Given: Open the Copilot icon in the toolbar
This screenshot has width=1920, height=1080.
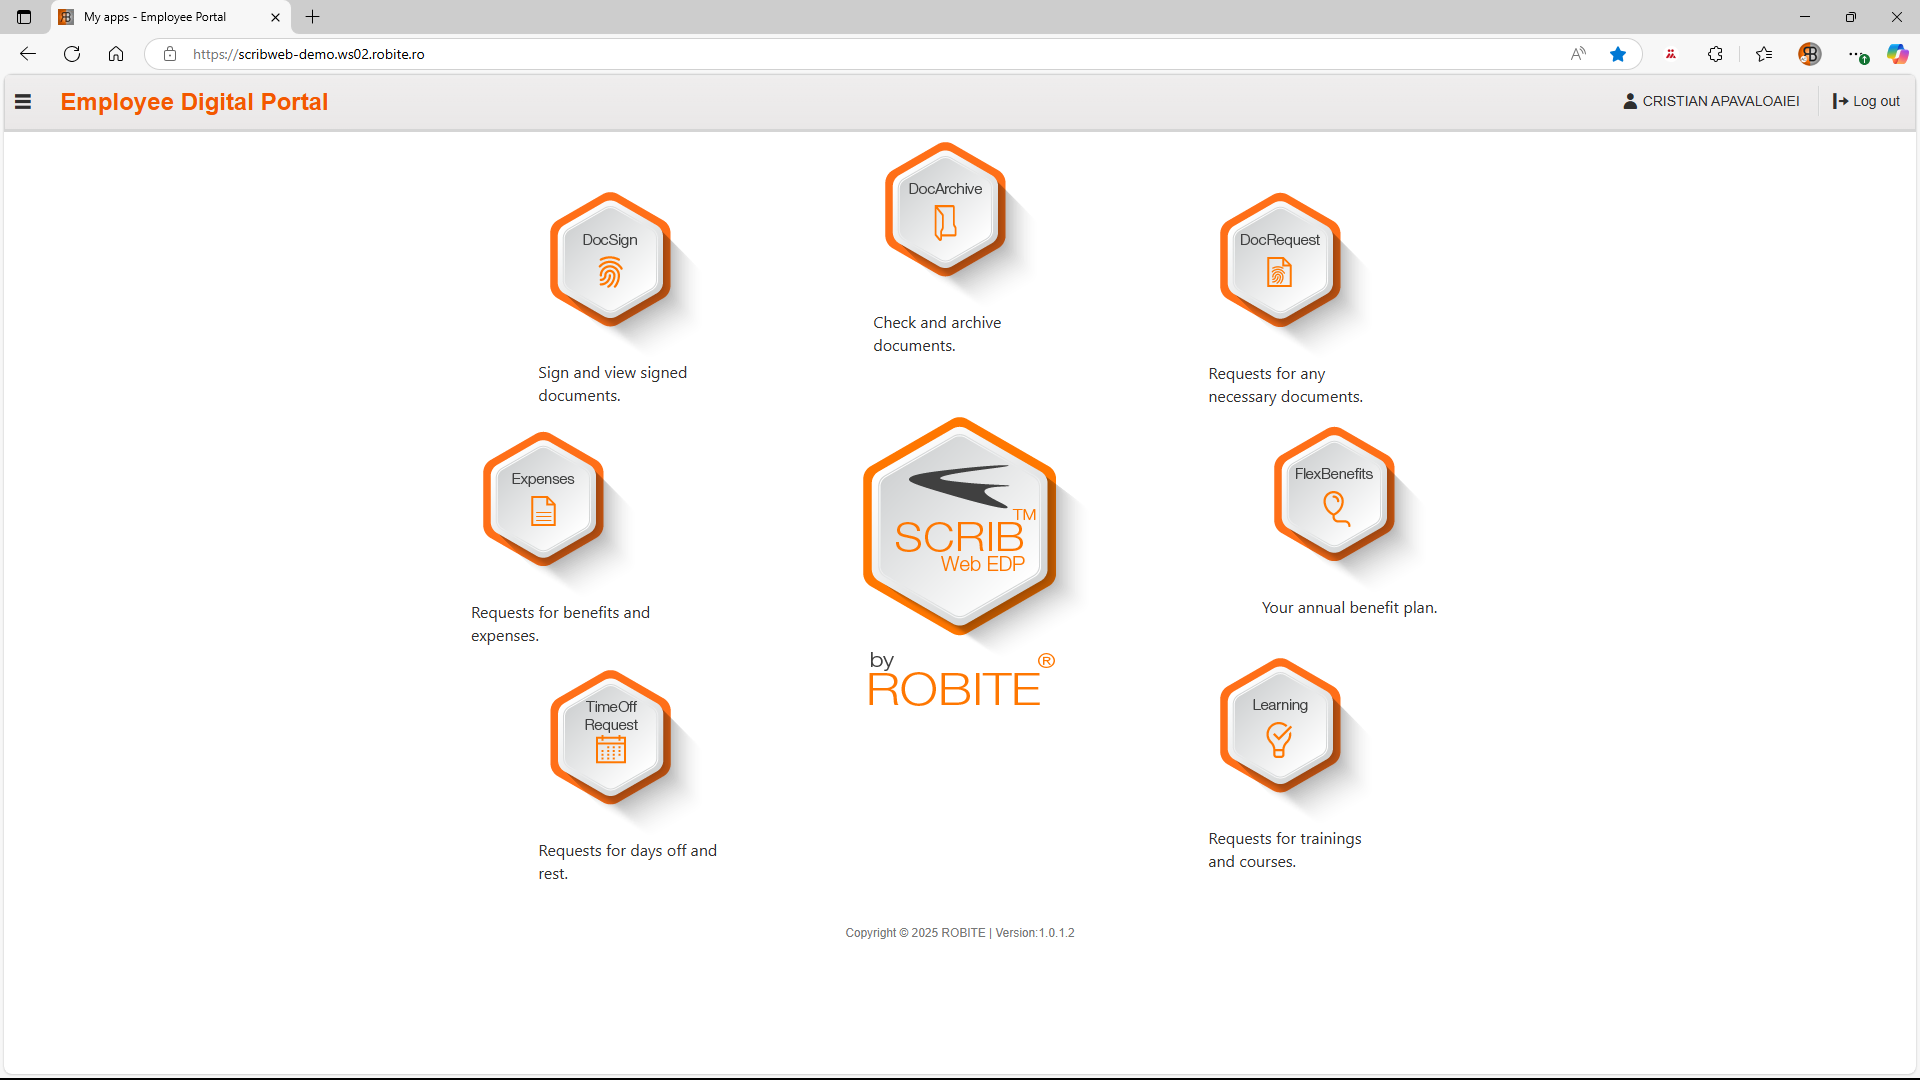Looking at the screenshot, I should tap(1897, 54).
